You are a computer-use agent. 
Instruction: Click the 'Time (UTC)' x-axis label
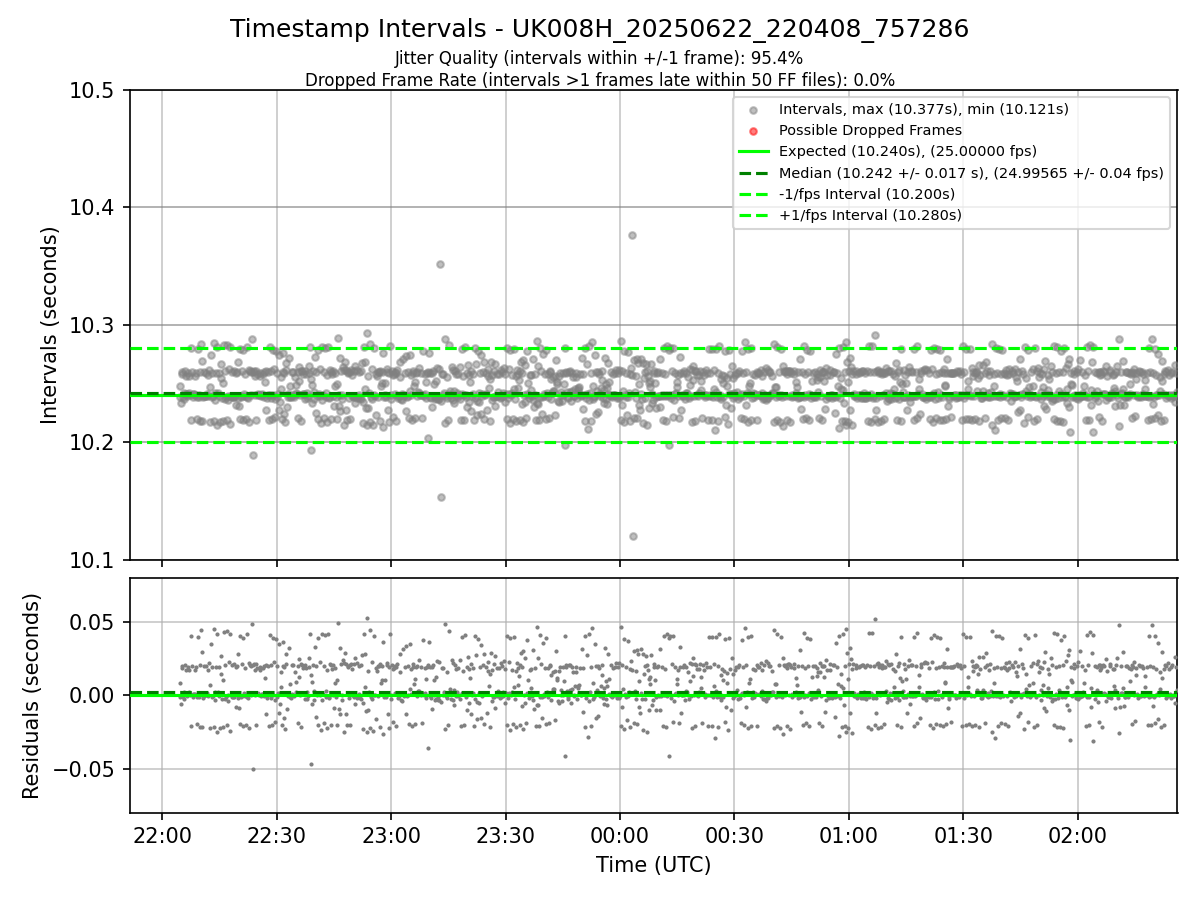pyautogui.click(x=653, y=865)
